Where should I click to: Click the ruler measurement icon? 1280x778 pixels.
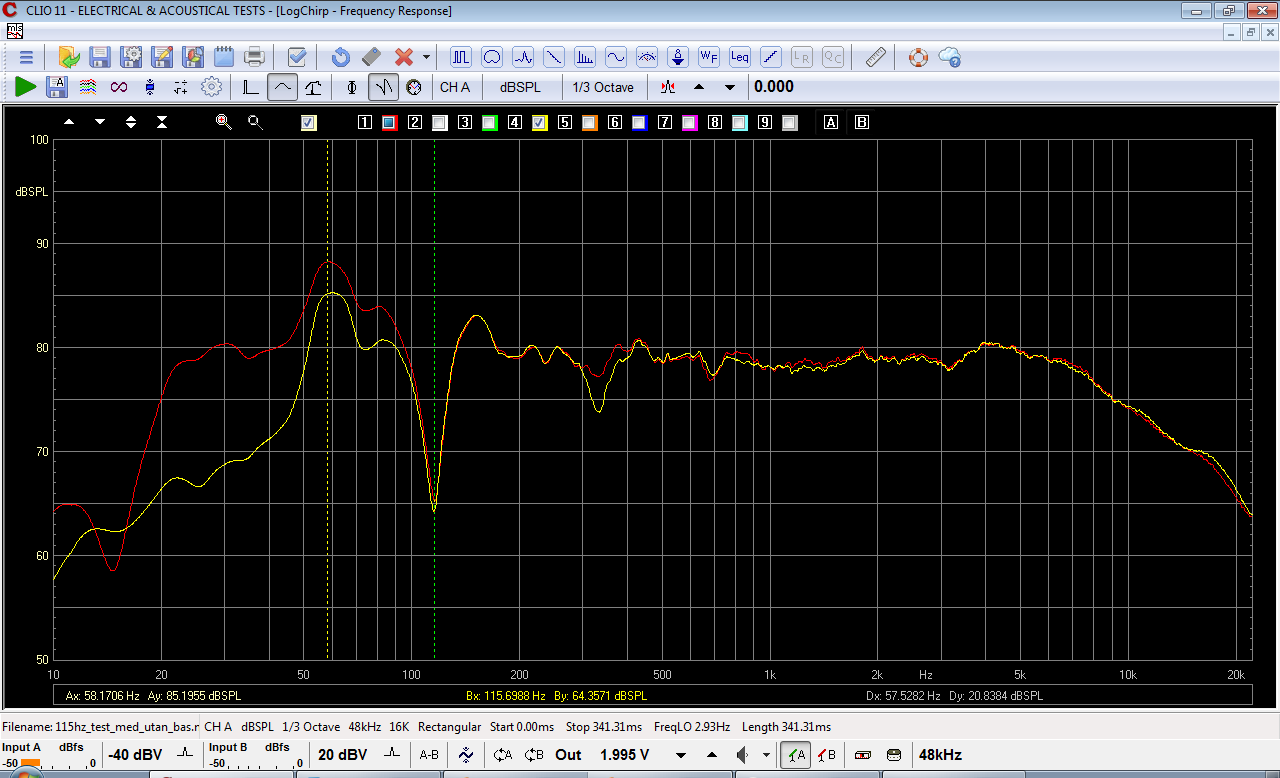(x=875, y=57)
